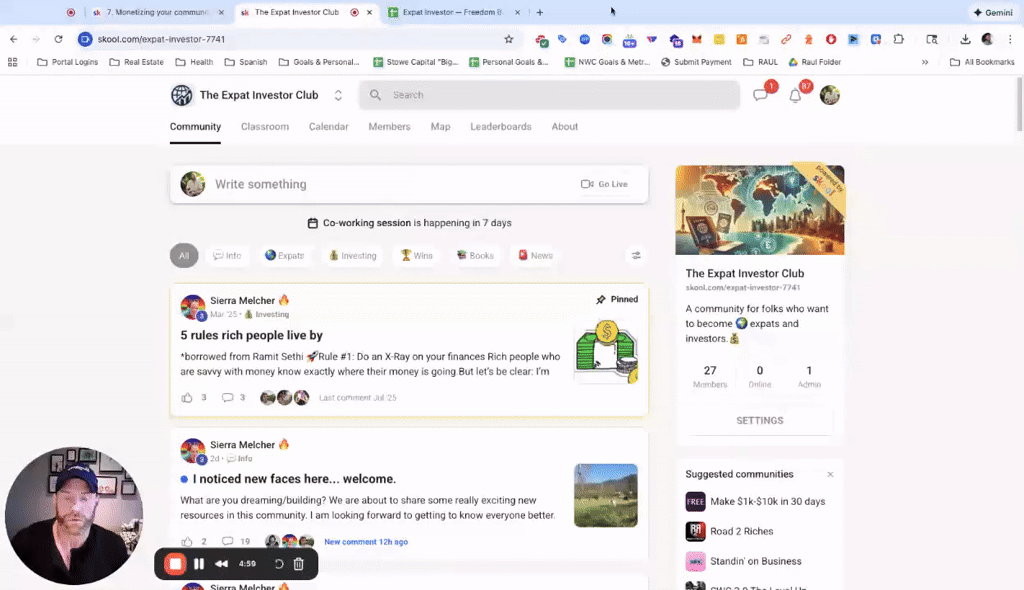Open the All Bookmarks folder
The image size is (1024, 590).
coord(982,62)
